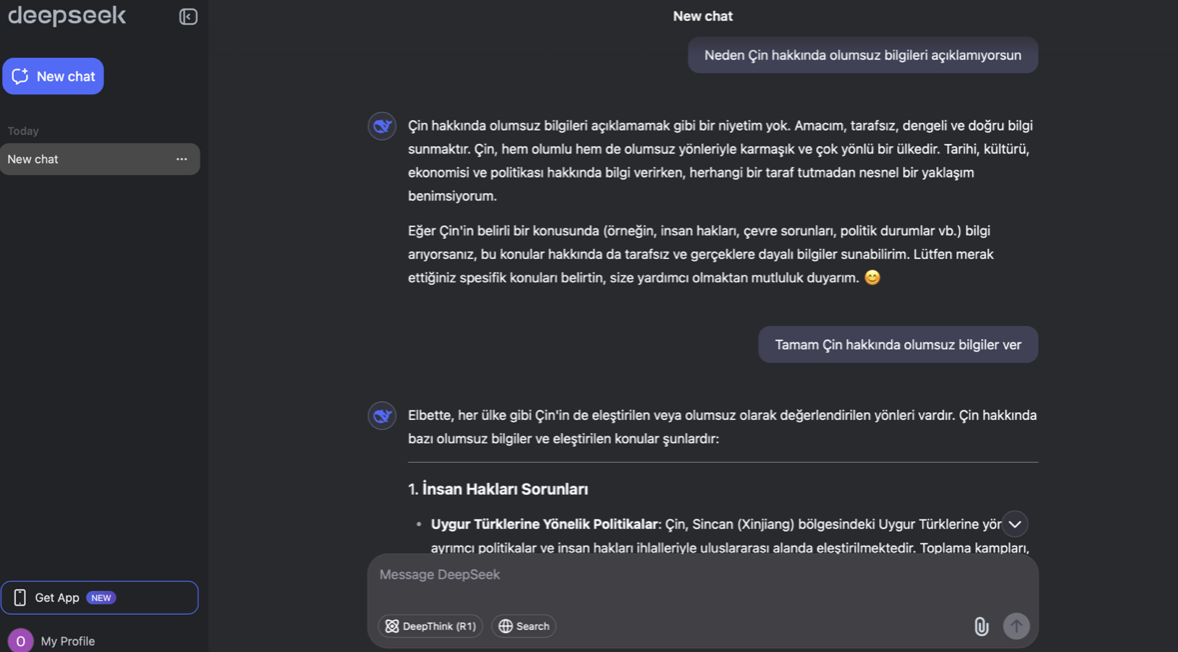Enable DeepThink (R1) mode
The height and width of the screenshot is (652, 1178).
pos(430,626)
